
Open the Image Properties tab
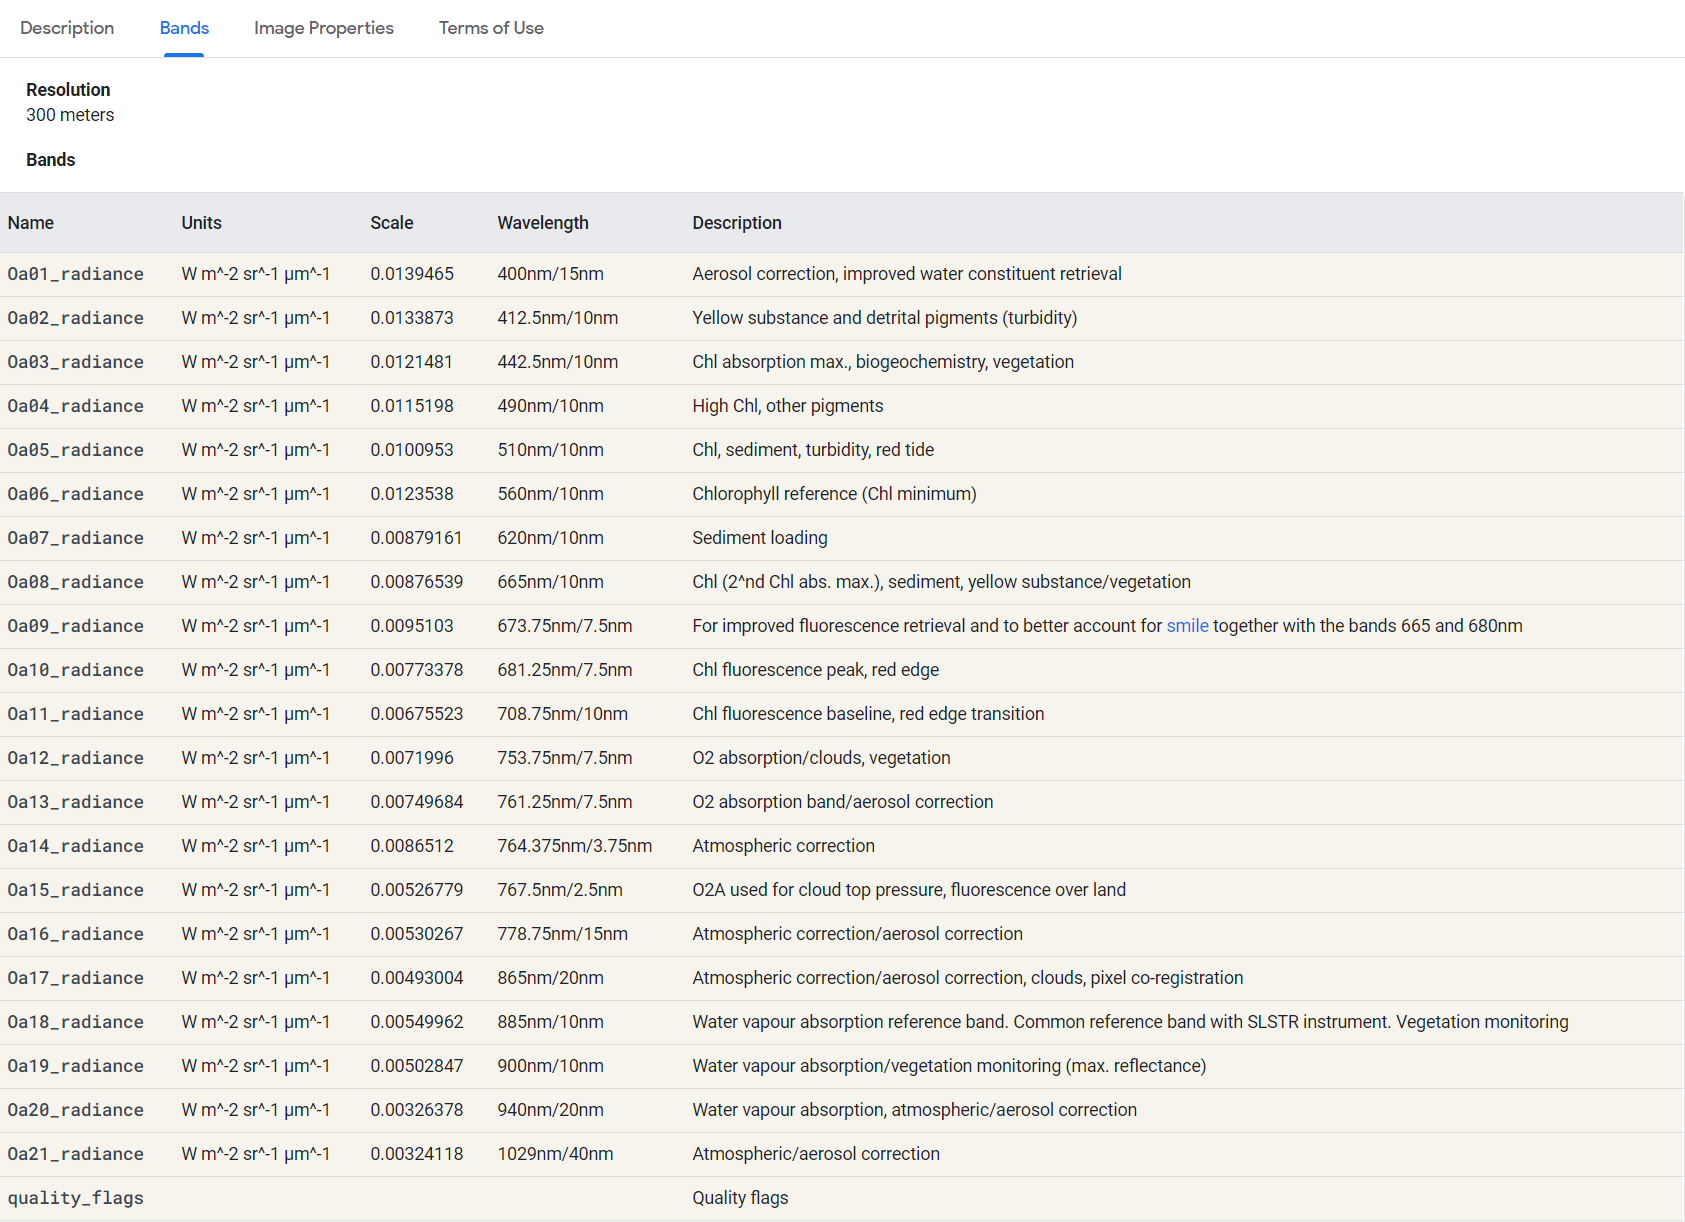click(323, 28)
